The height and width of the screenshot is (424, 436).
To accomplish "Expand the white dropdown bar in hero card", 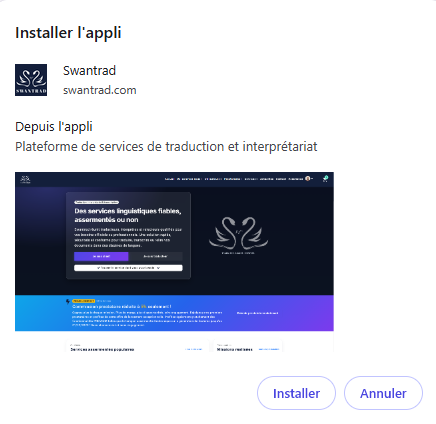I will 128,268.
